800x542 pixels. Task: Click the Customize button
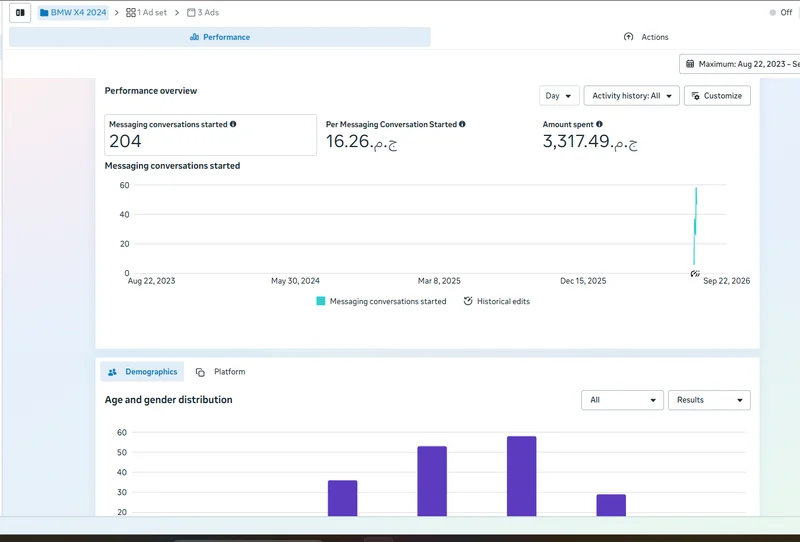717,96
